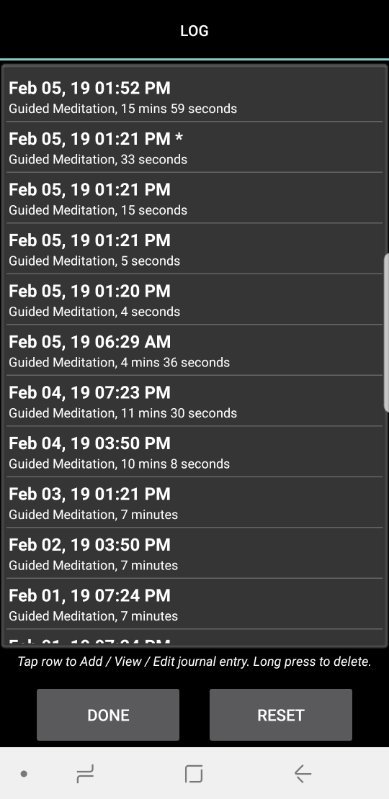The image size is (389, 799).
Task: Open Feb 05 01:52 PM log entry
Action: coord(194,97)
